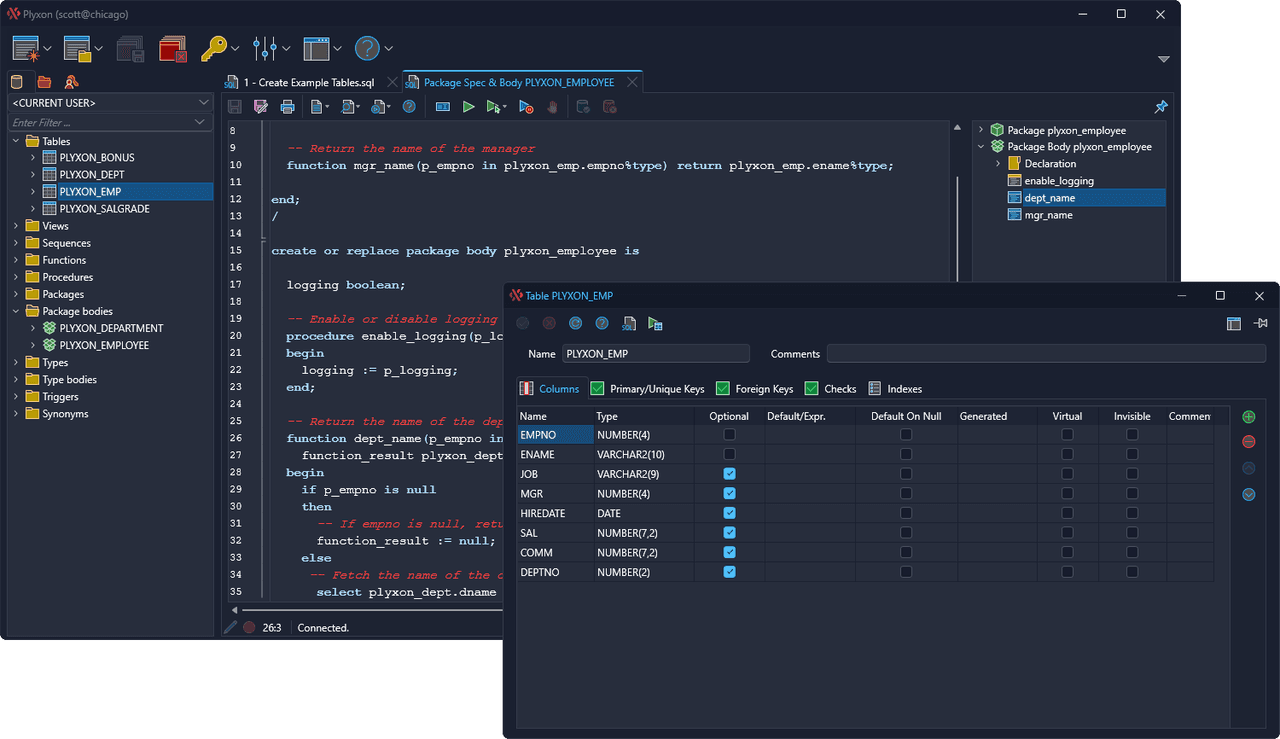The width and height of the screenshot is (1280, 739).
Task: Toggle Optional checkbox for DEPTNO
Action: coord(729,572)
